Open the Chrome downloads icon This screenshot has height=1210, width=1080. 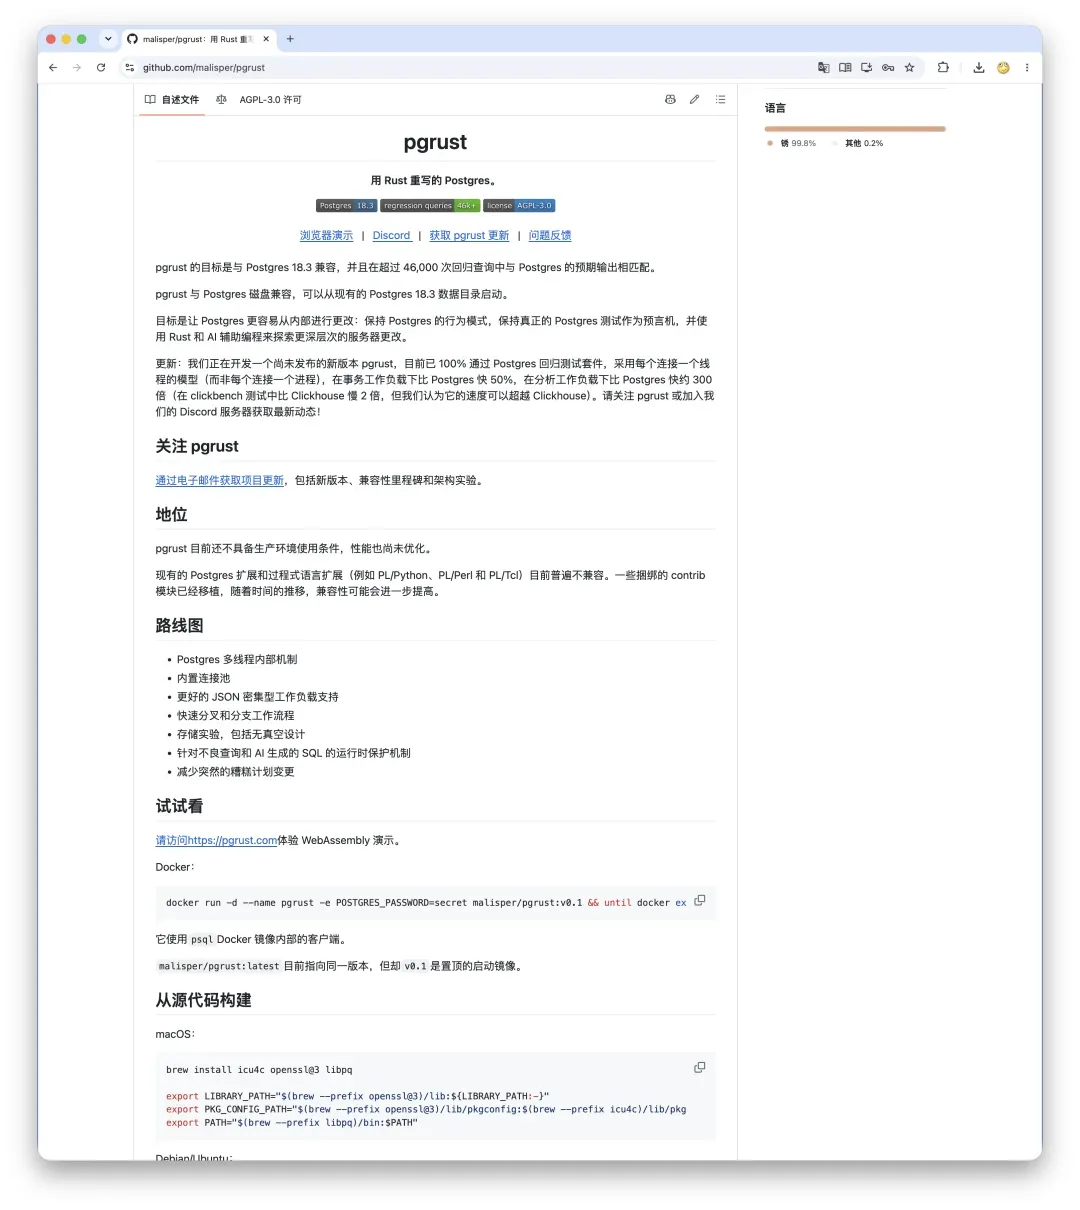coord(978,68)
